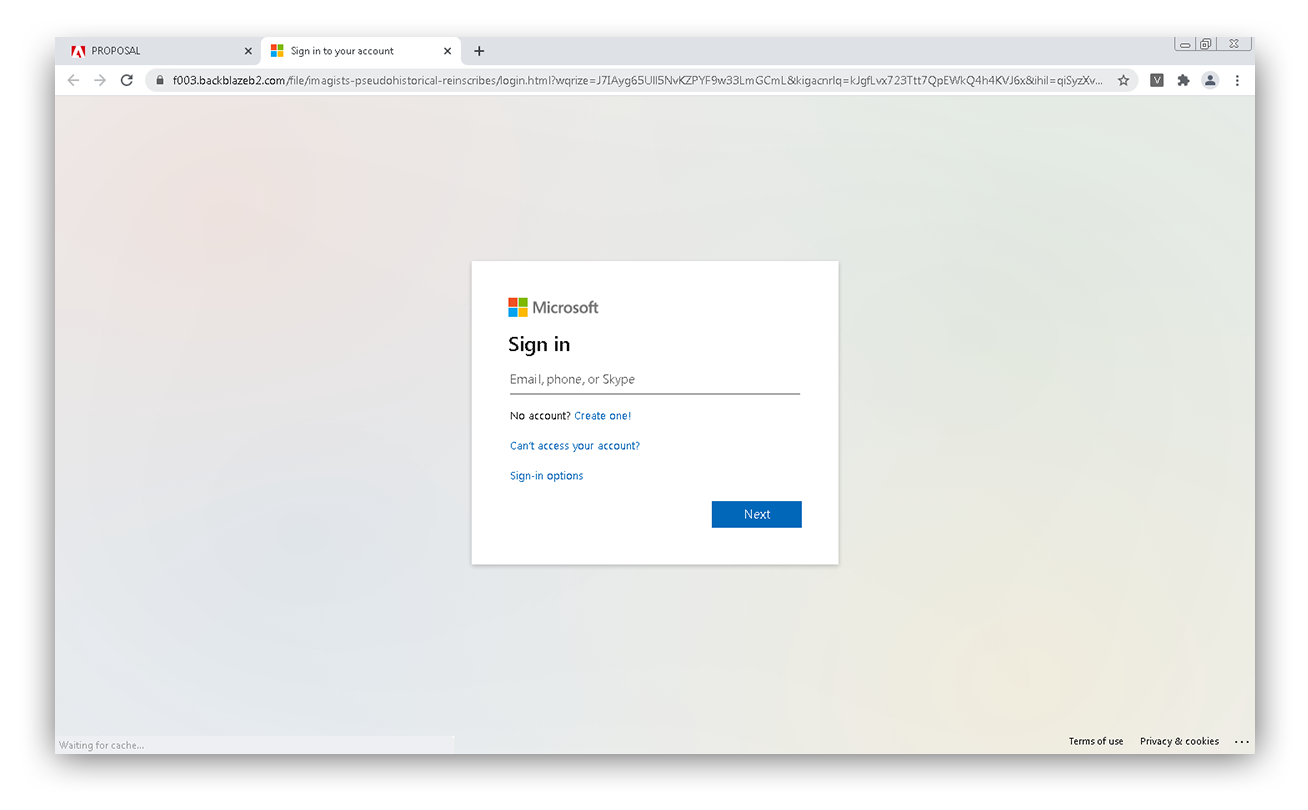The image size is (1308, 810).
Task: Click 'Waiting for cache...' status text
Action: pos(102,745)
